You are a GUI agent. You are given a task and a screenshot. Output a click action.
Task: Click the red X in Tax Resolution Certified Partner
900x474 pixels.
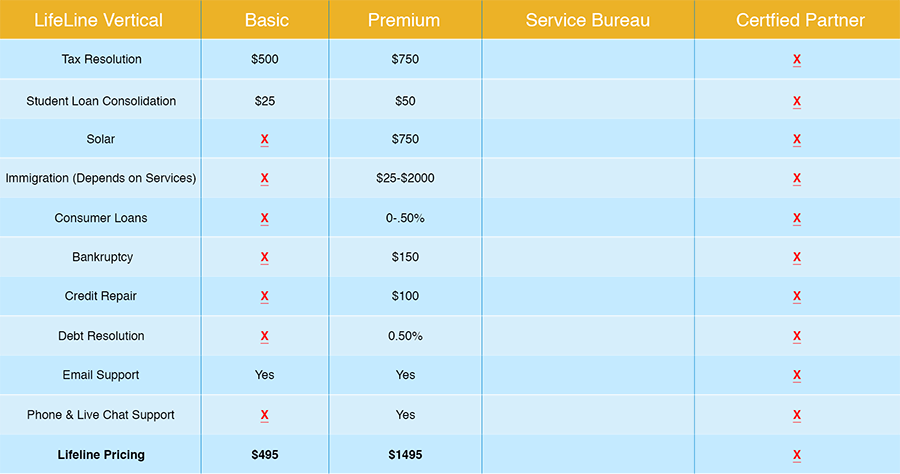[x=797, y=60]
